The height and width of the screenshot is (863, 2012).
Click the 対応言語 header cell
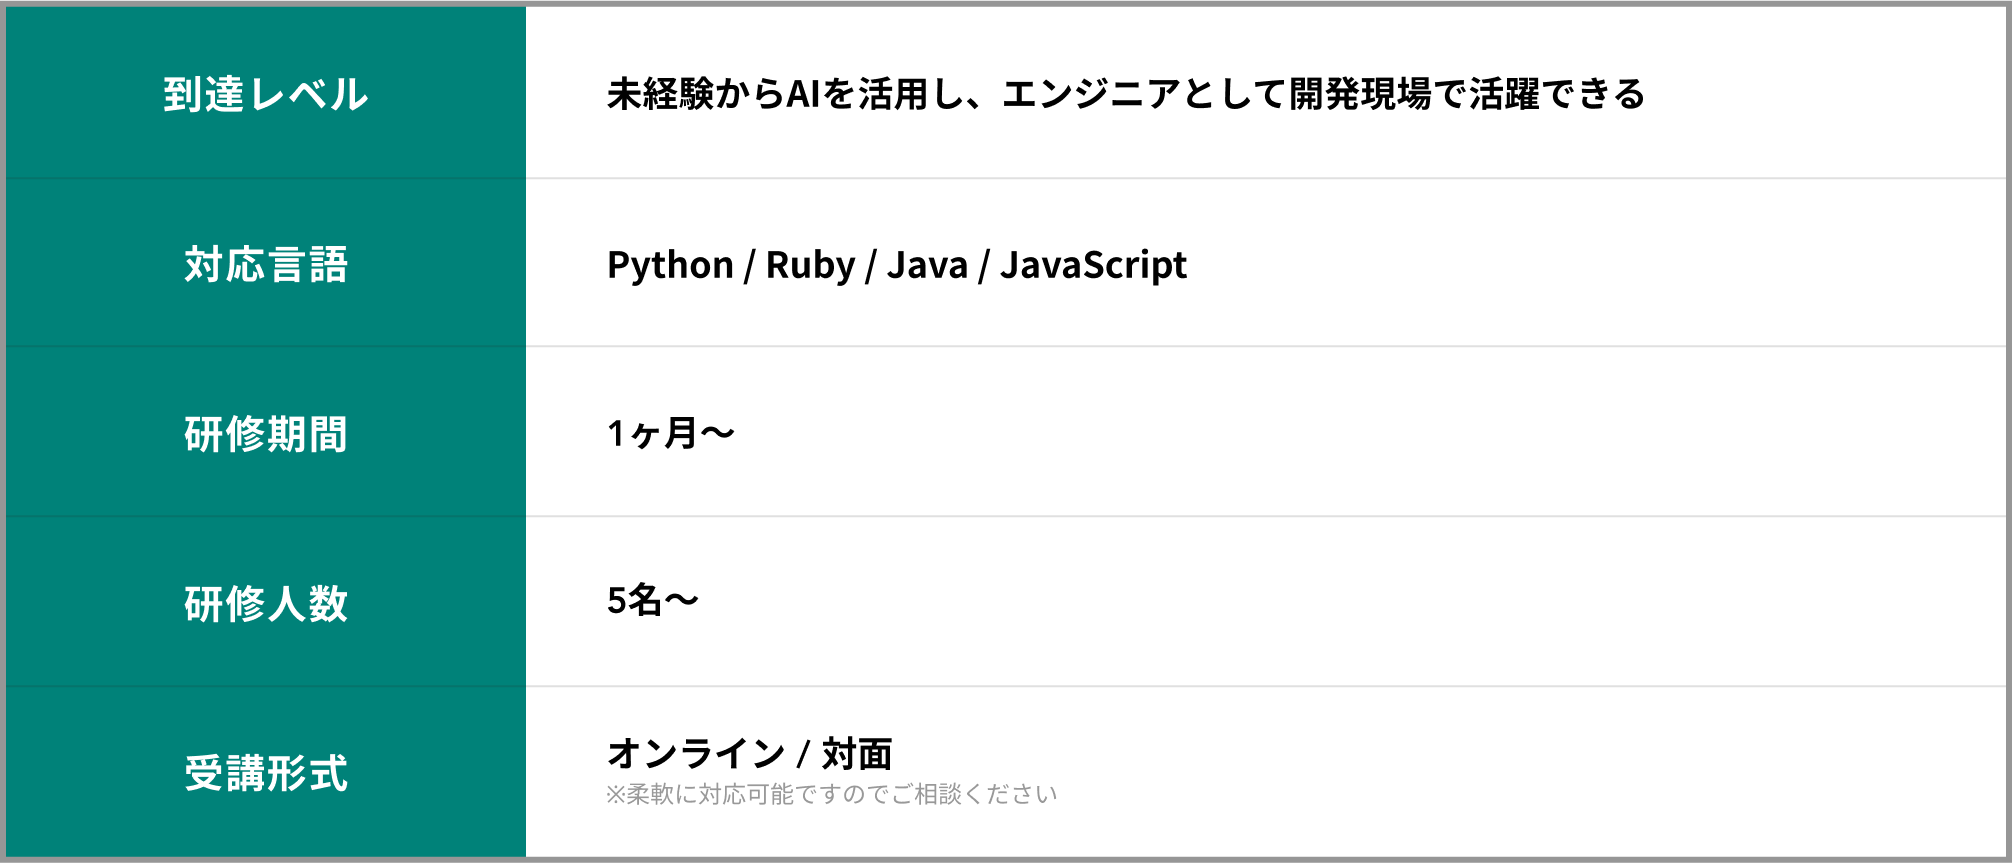266,265
